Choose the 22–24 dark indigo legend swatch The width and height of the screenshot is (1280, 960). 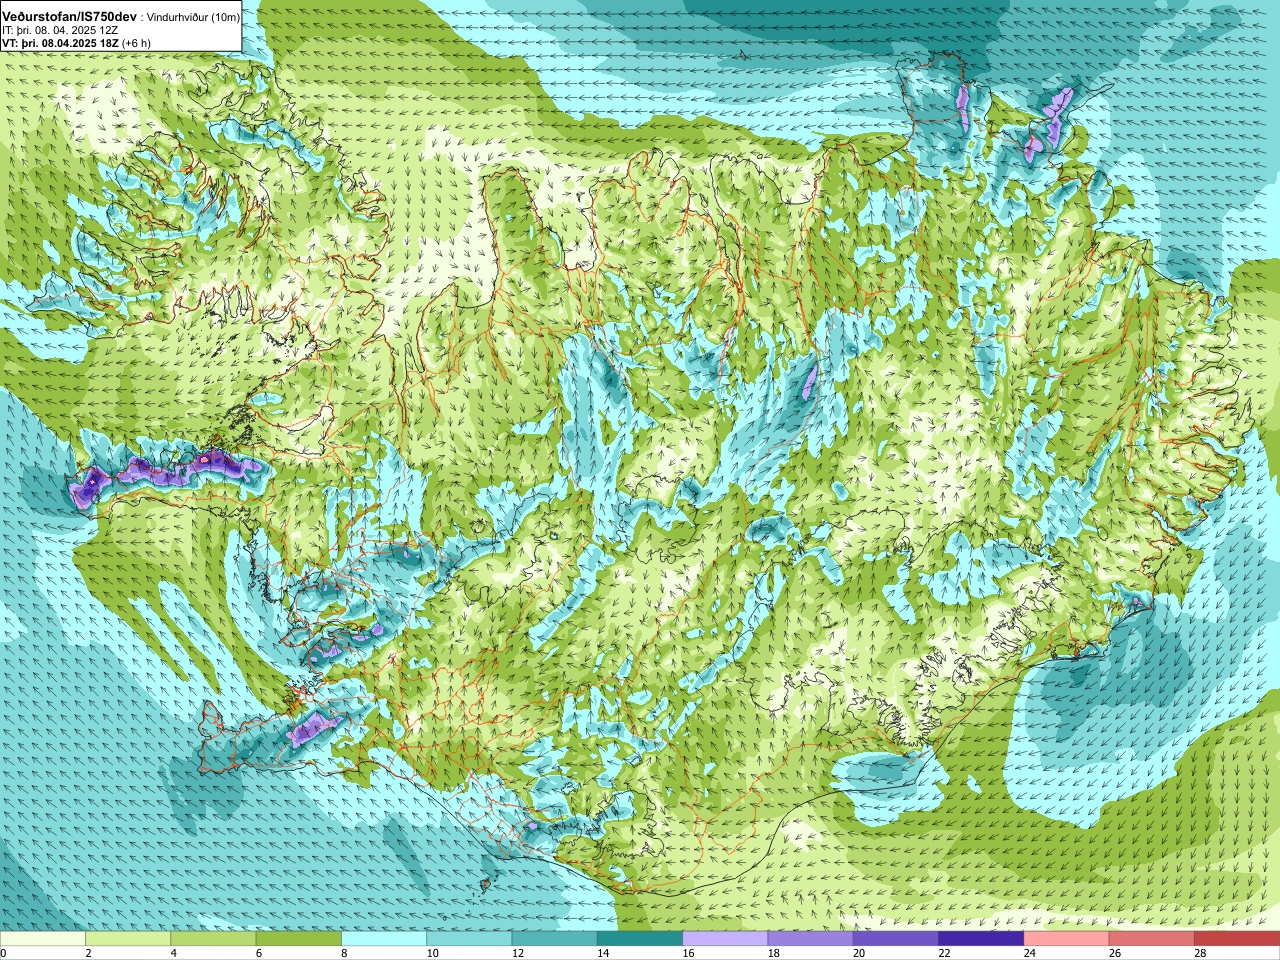(981, 939)
